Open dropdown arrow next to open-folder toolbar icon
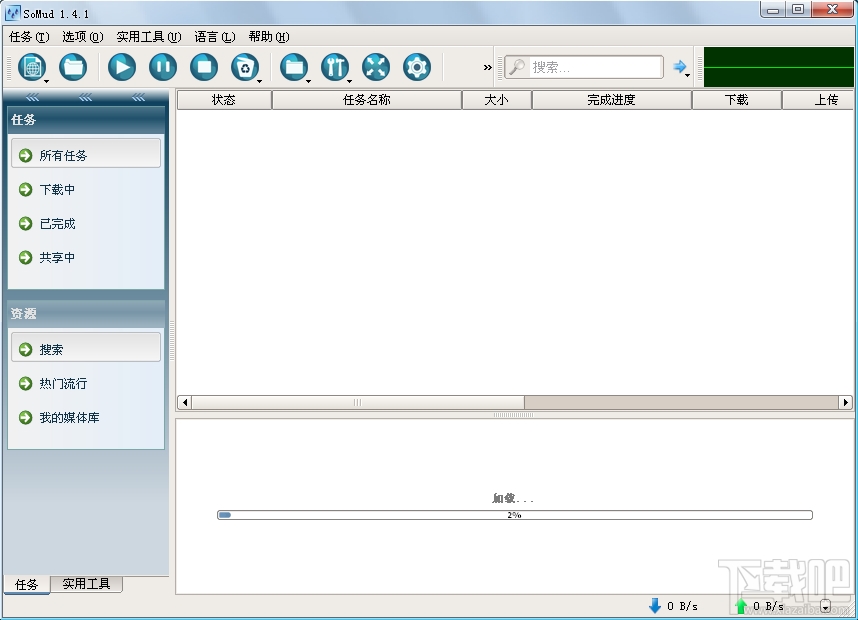 [x=309, y=82]
